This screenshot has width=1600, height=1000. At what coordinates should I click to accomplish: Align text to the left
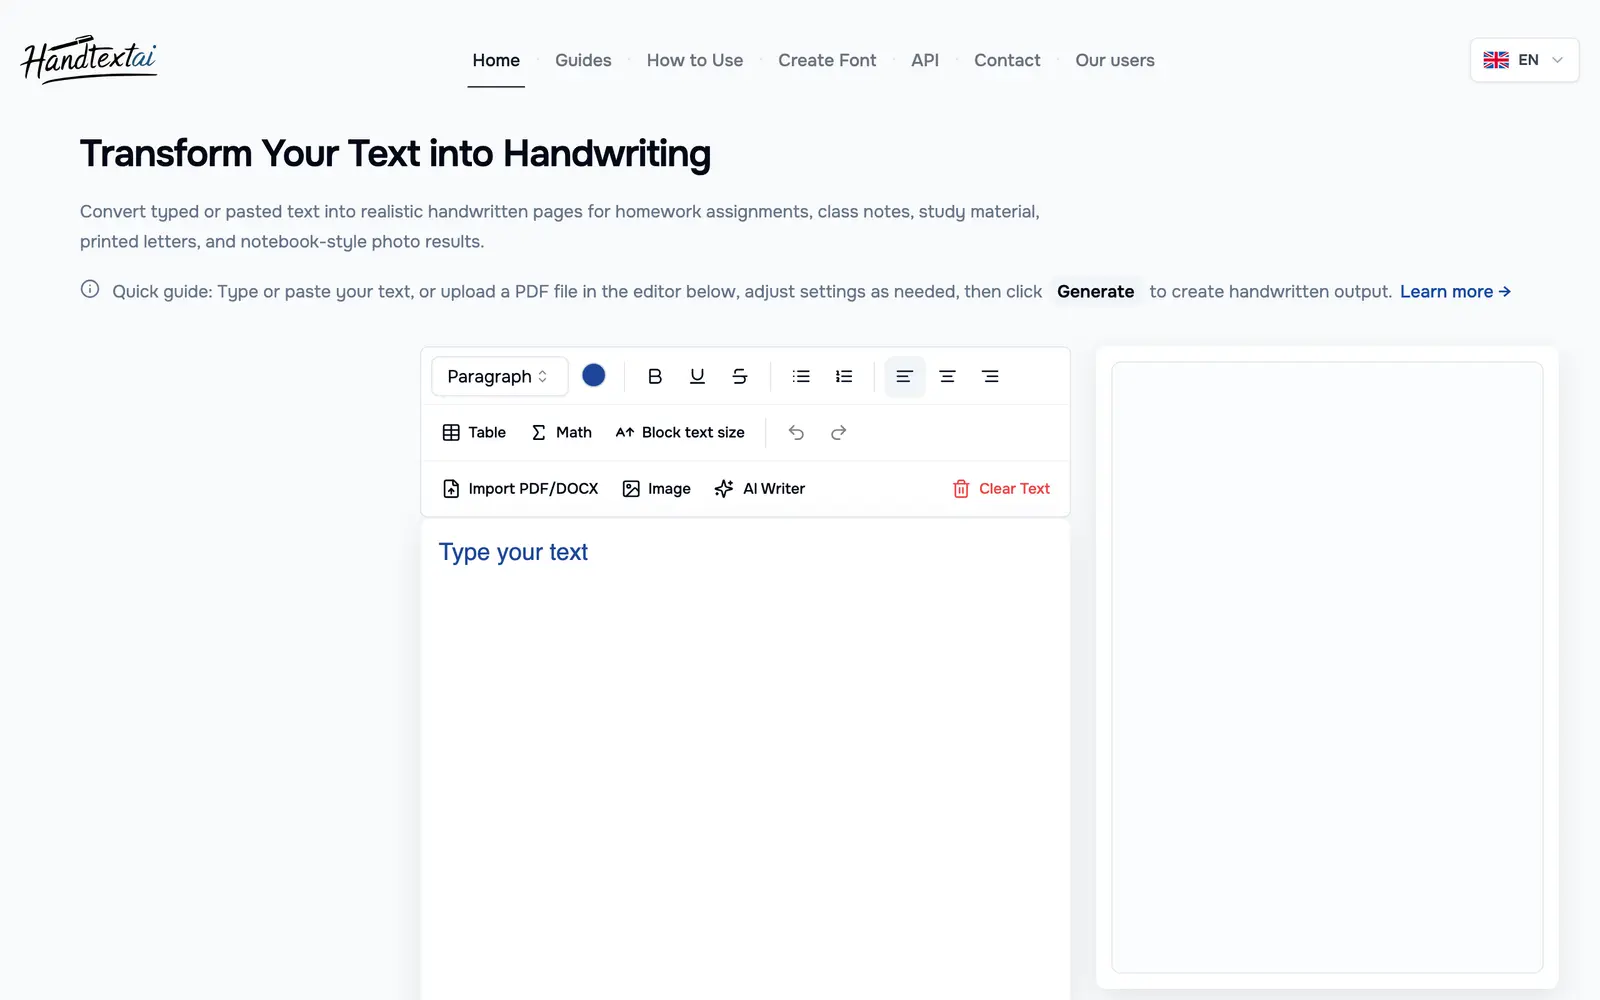[x=905, y=376]
